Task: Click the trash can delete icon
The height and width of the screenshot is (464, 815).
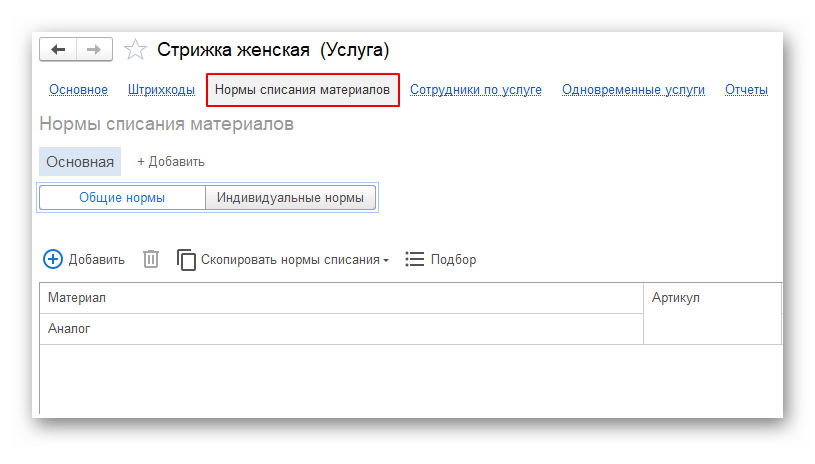Action: tap(151, 259)
